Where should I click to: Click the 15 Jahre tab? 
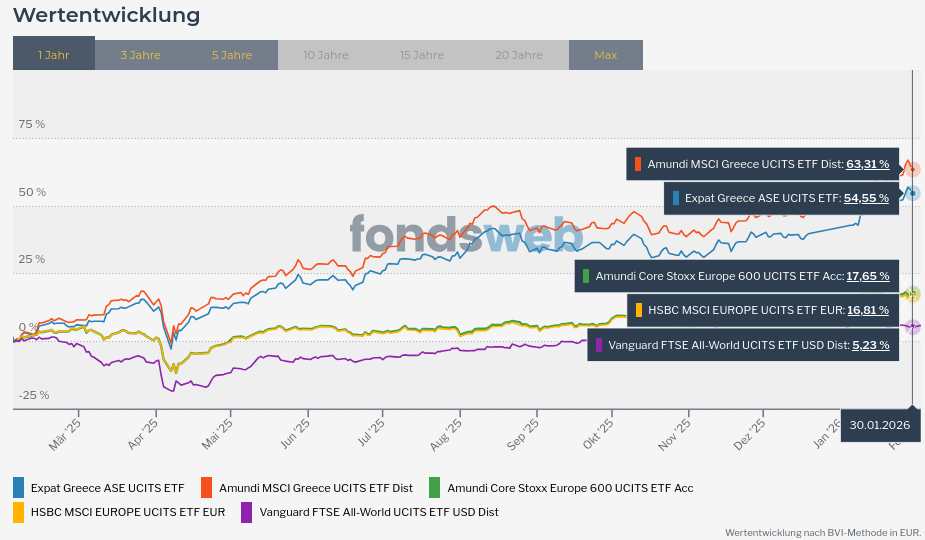click(422, 55)
